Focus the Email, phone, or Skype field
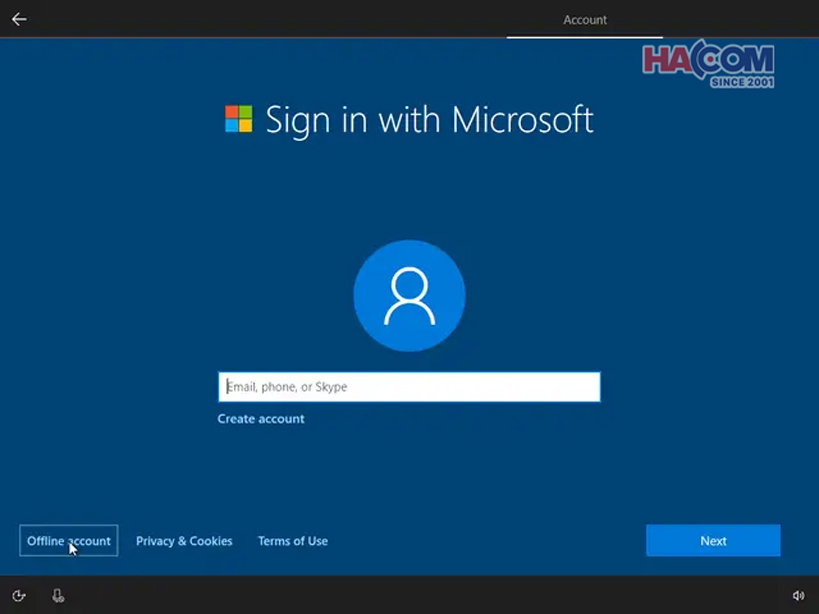Image resolution: width=819 pixels, height=614 pixels. (x=409, y=387)
